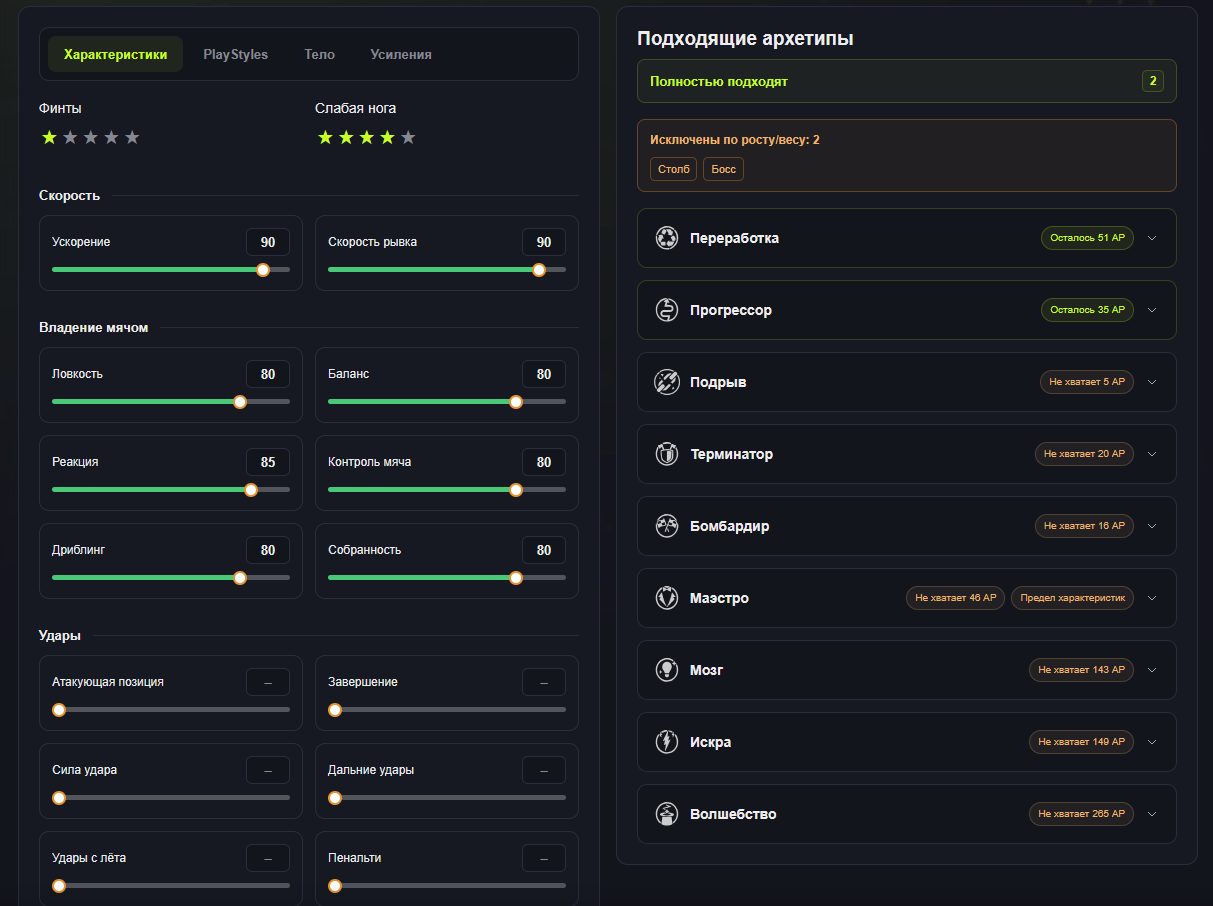
Task: Click the Столб excluded archetype tag
Action: (674, 169)
